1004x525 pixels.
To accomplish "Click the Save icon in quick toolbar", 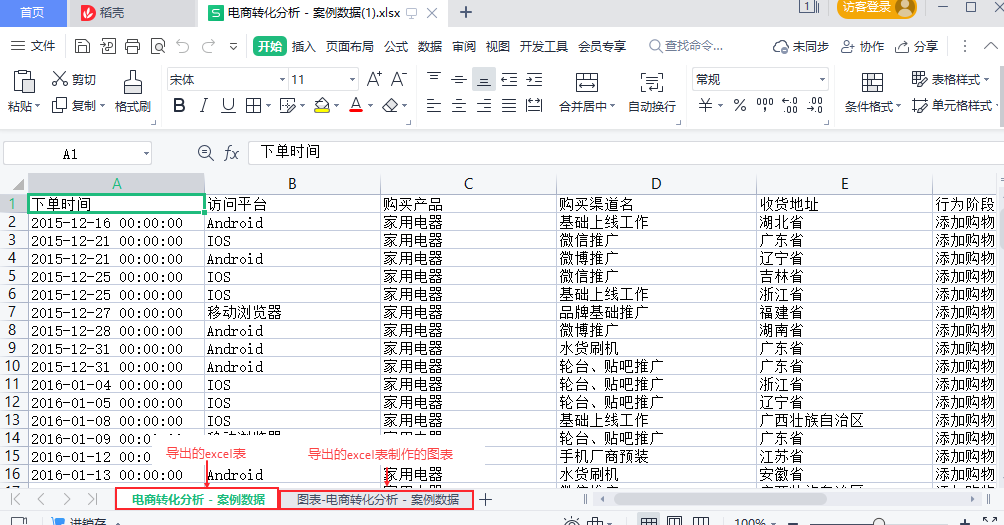I will click(82, 46).
